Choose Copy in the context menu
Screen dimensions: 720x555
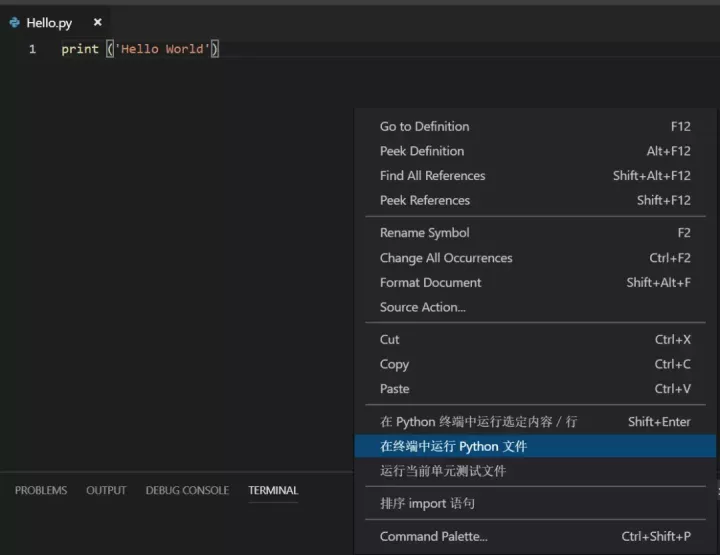(394, 365)
